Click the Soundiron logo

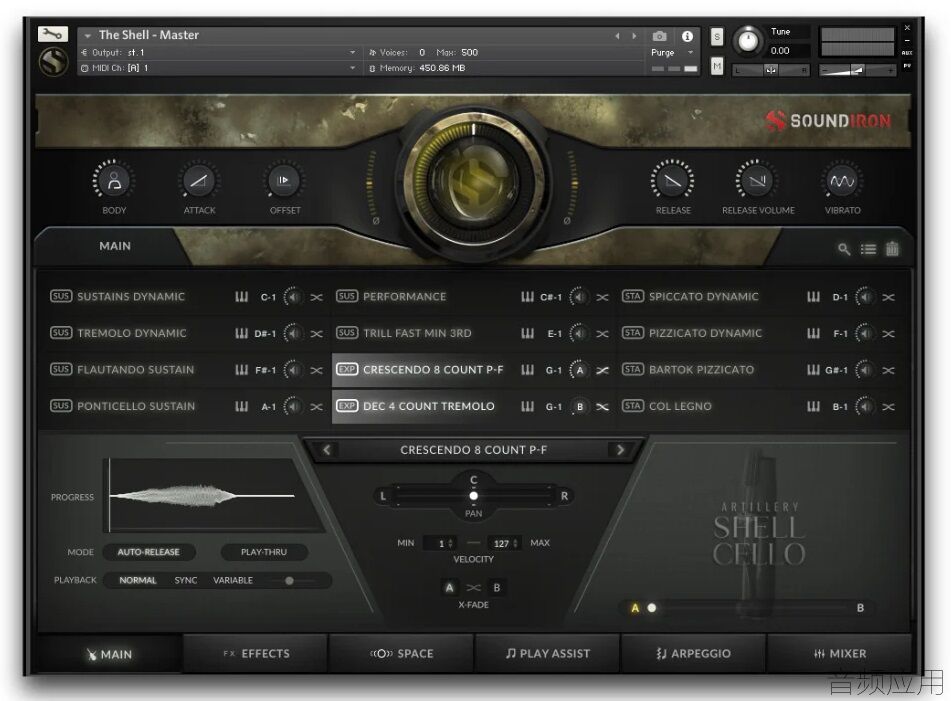tap(828, 121)
